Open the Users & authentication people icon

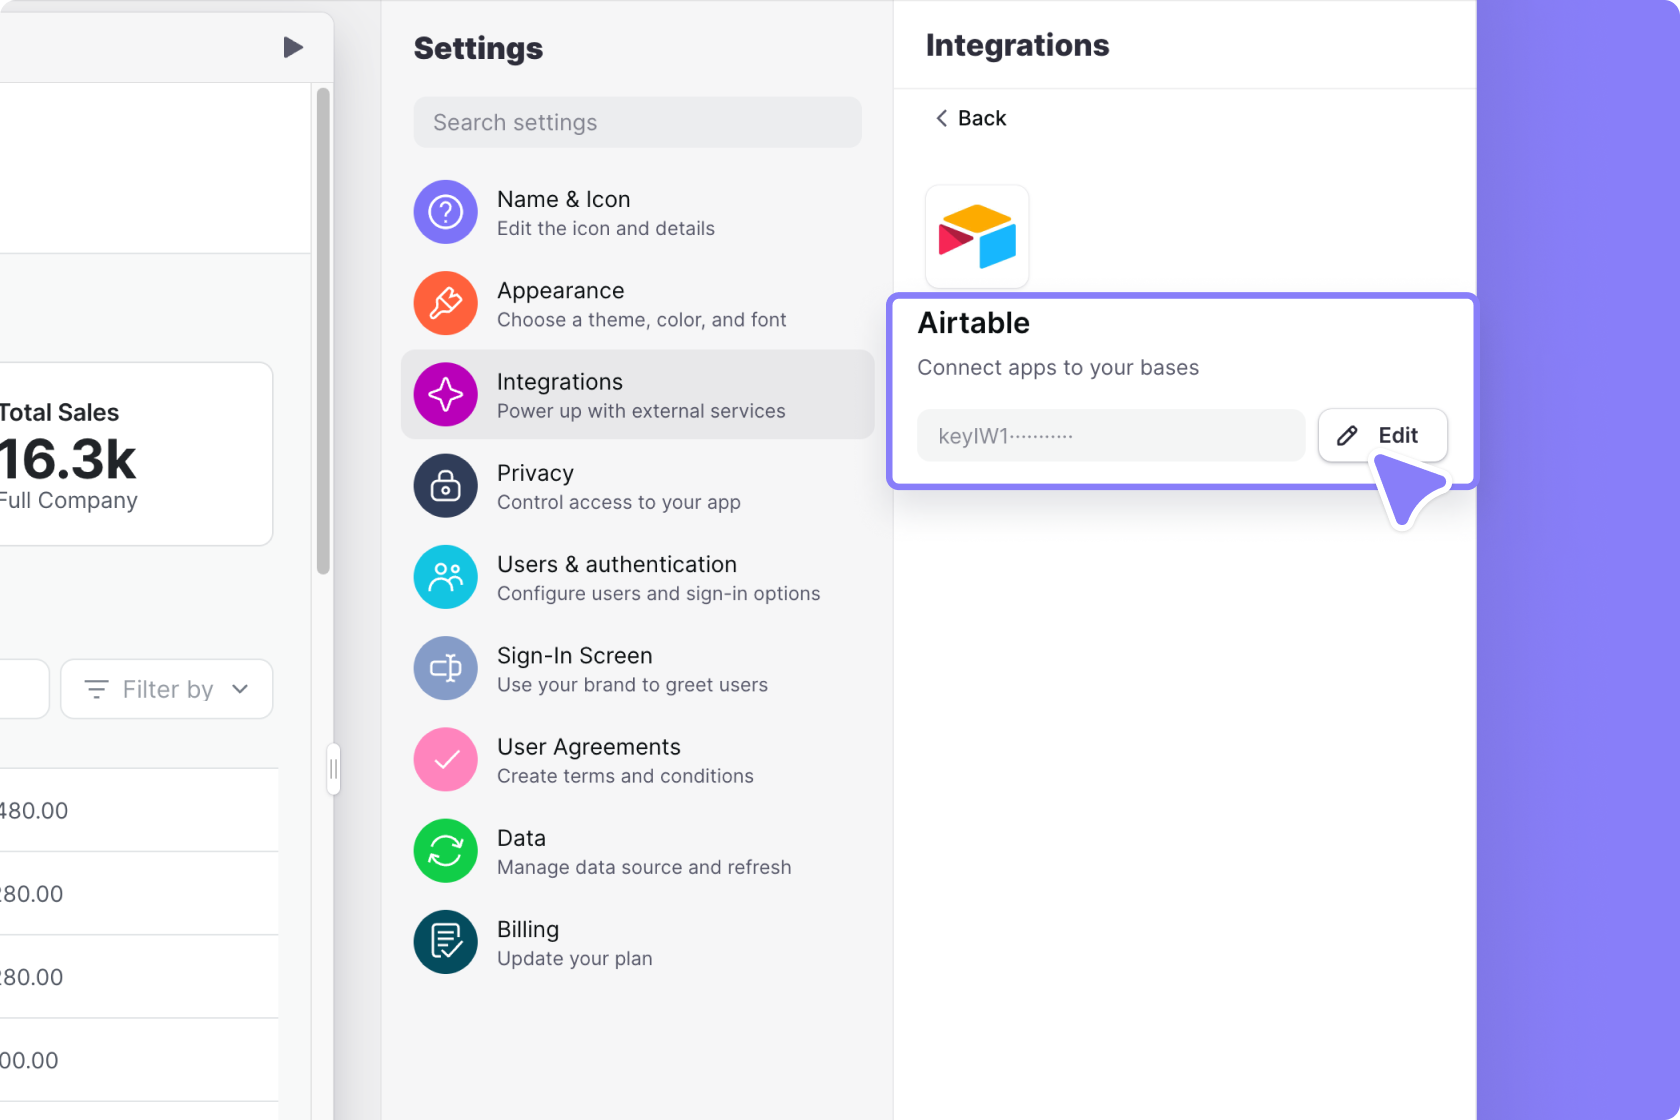pyautogui.click(x=445, y=577)
